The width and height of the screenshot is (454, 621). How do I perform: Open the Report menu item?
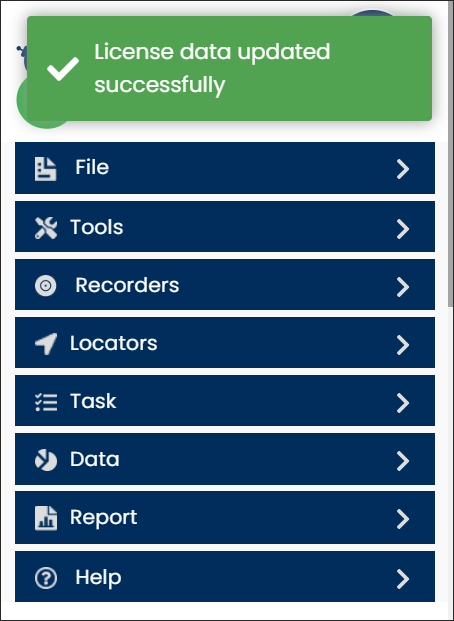(225, 517)
